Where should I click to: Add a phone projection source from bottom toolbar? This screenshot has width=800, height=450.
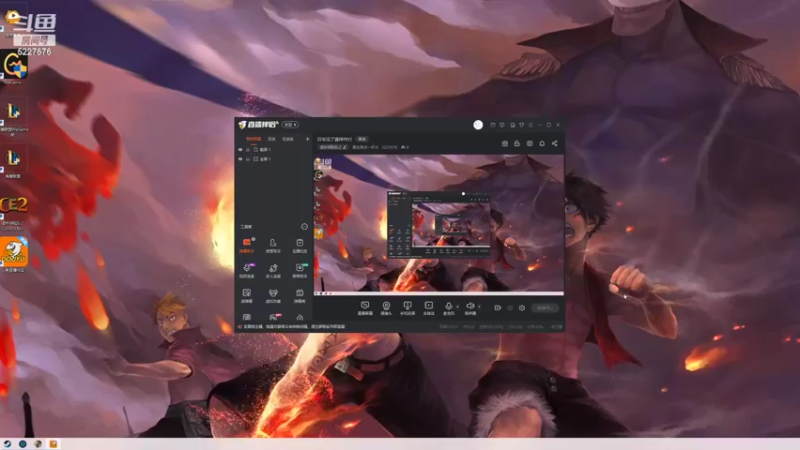[x=407, y=308]
